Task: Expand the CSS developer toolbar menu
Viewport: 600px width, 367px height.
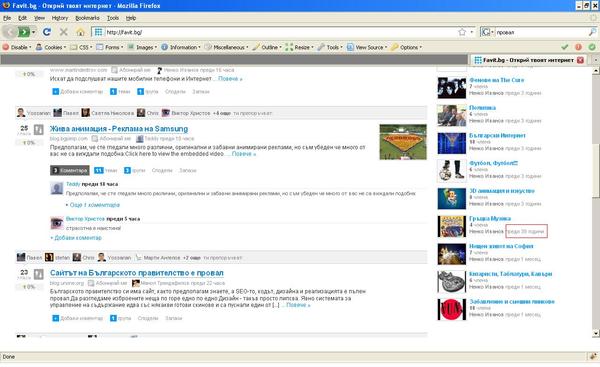Action: (82, 47)
